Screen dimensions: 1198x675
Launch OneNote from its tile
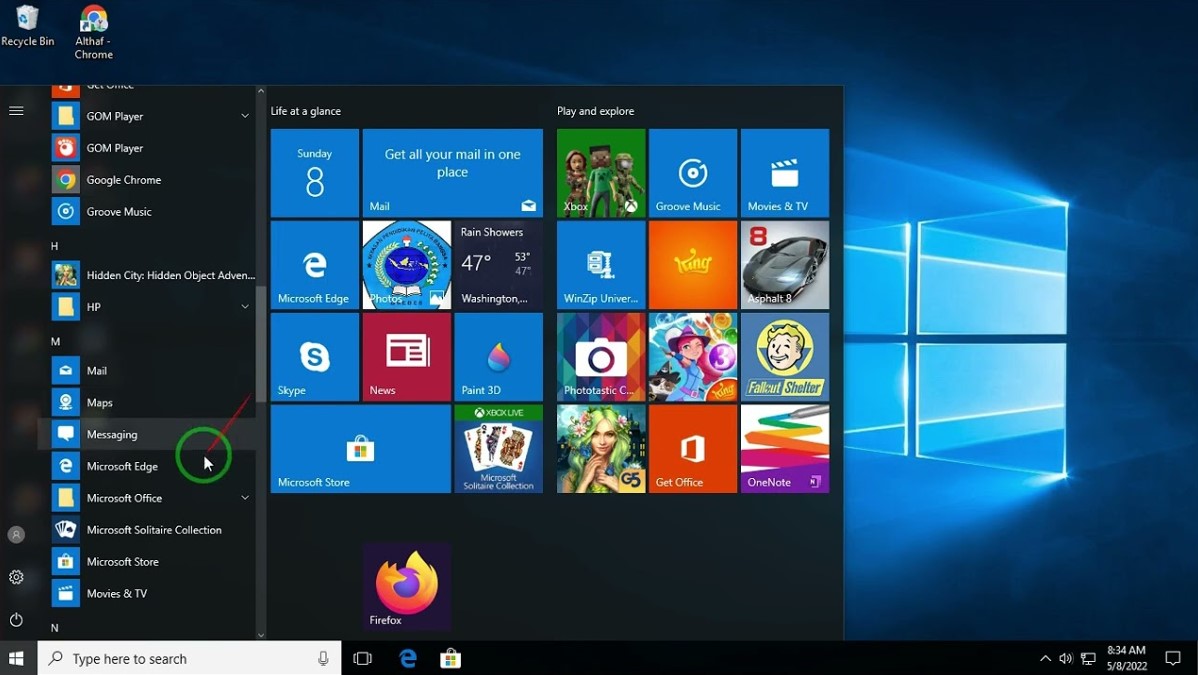pos(784,448)
